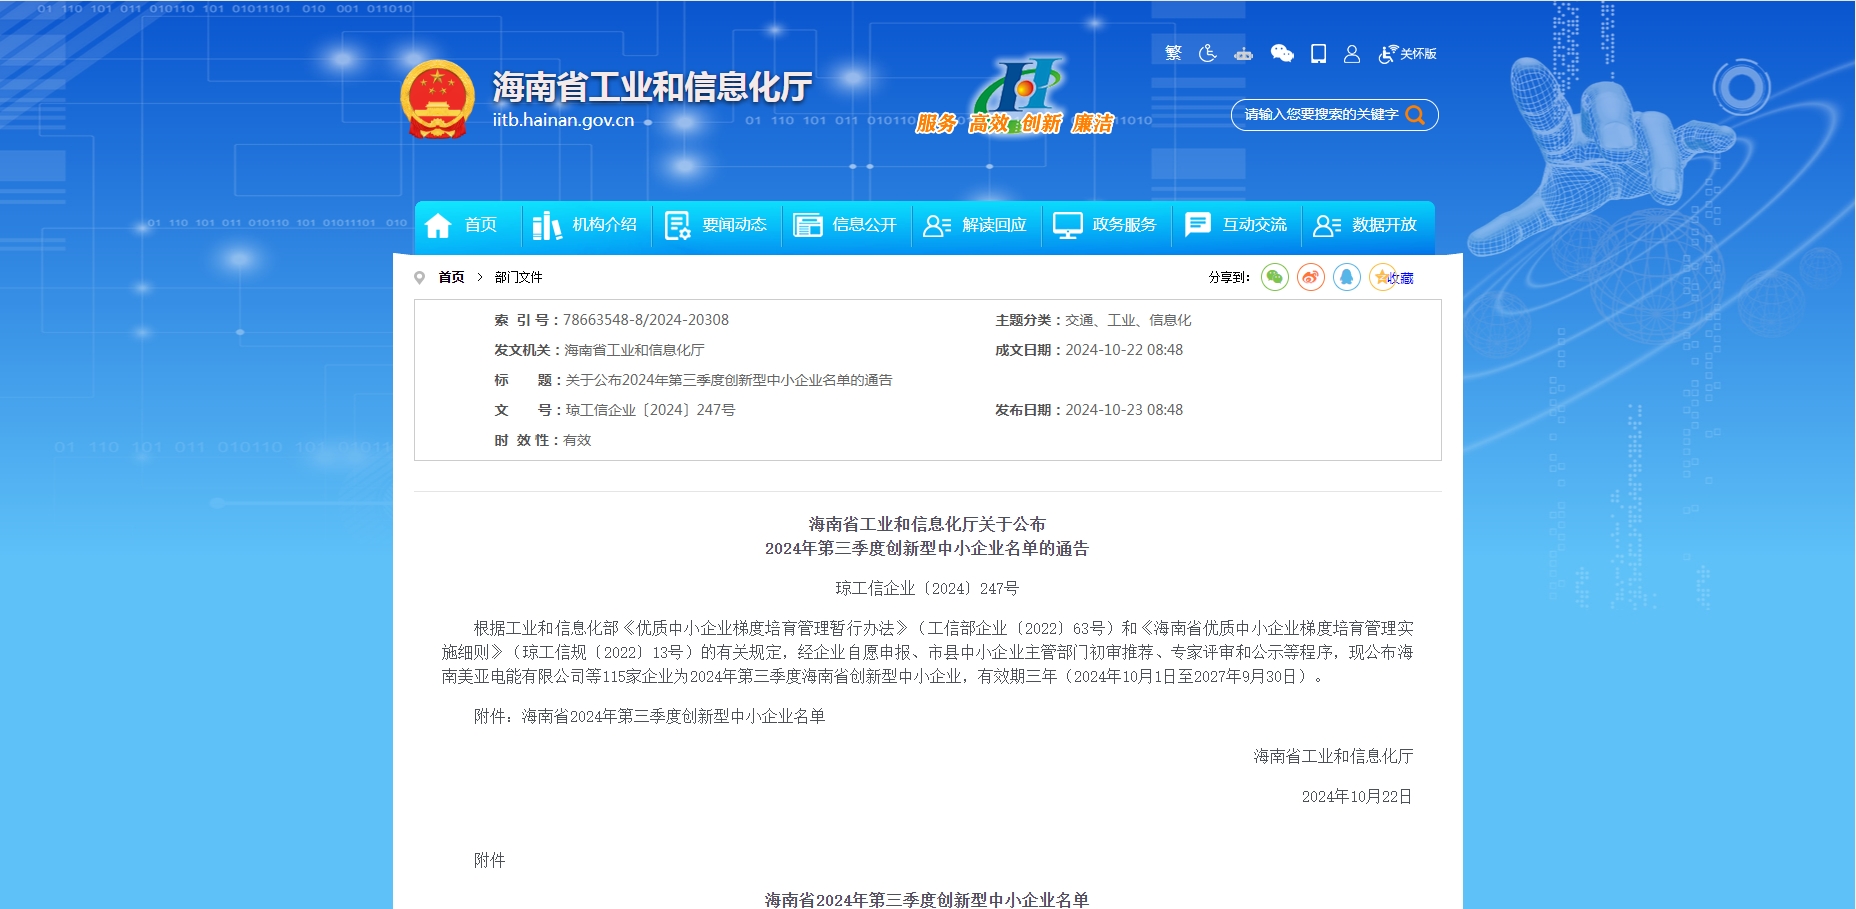Viewport: 1856px width, 909px height.
Task: Click 部门文件 breadcrumb link
Action: [x=518, y=277]
